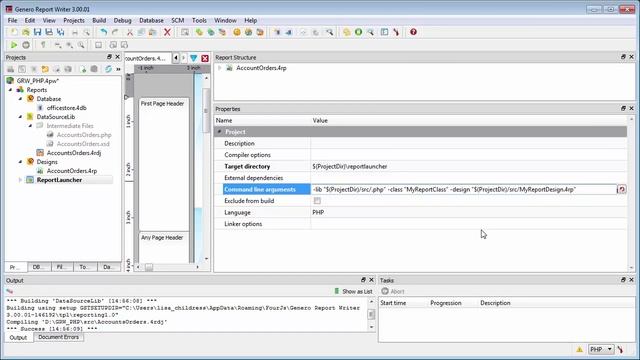The width and height of the screenshot is (640, 360).
Task: Collapse the Designs tree node
Action: click(20, 162)
